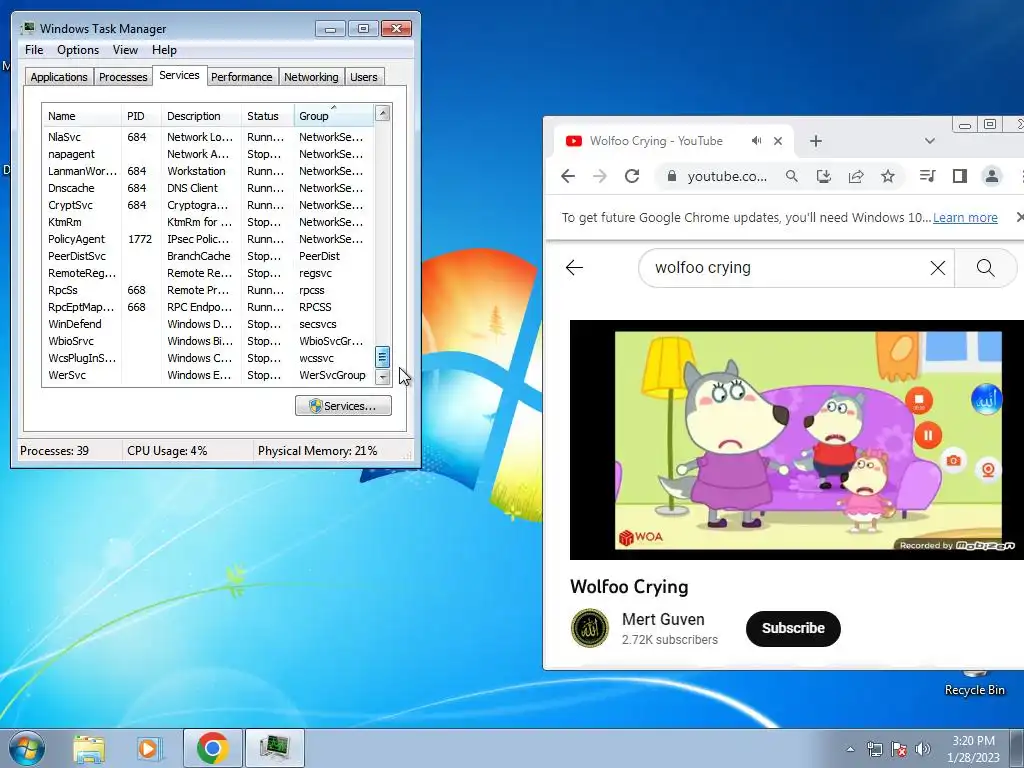Click the services list scrollbar thumb
The width and height of the screenshot is (1024, 768).
(383, 357)
